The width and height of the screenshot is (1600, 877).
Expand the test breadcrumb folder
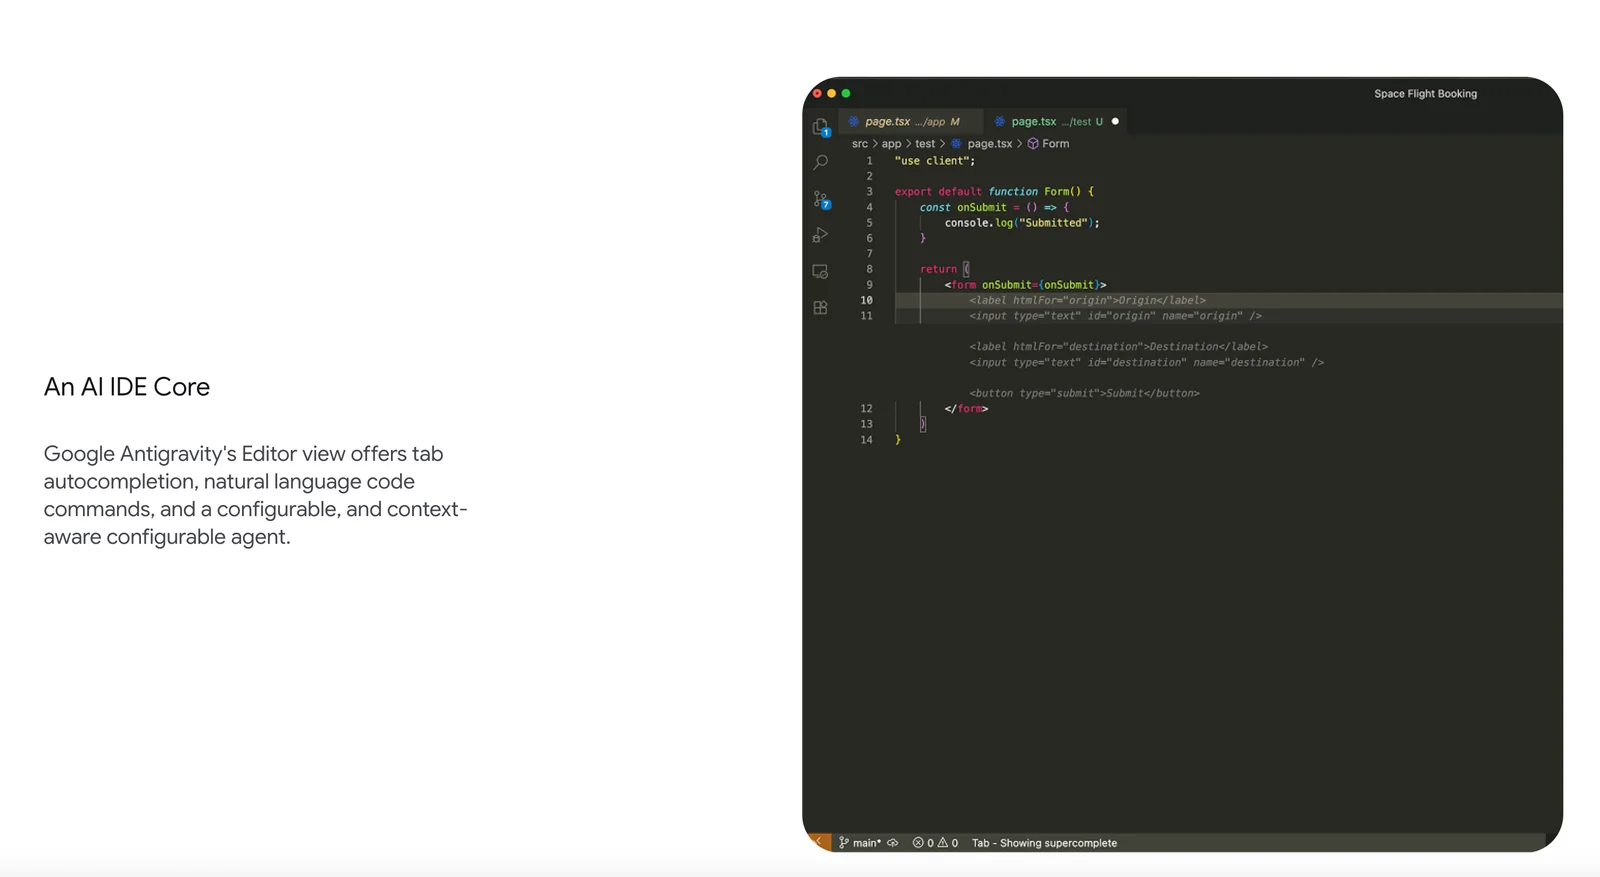coord(925,144)
